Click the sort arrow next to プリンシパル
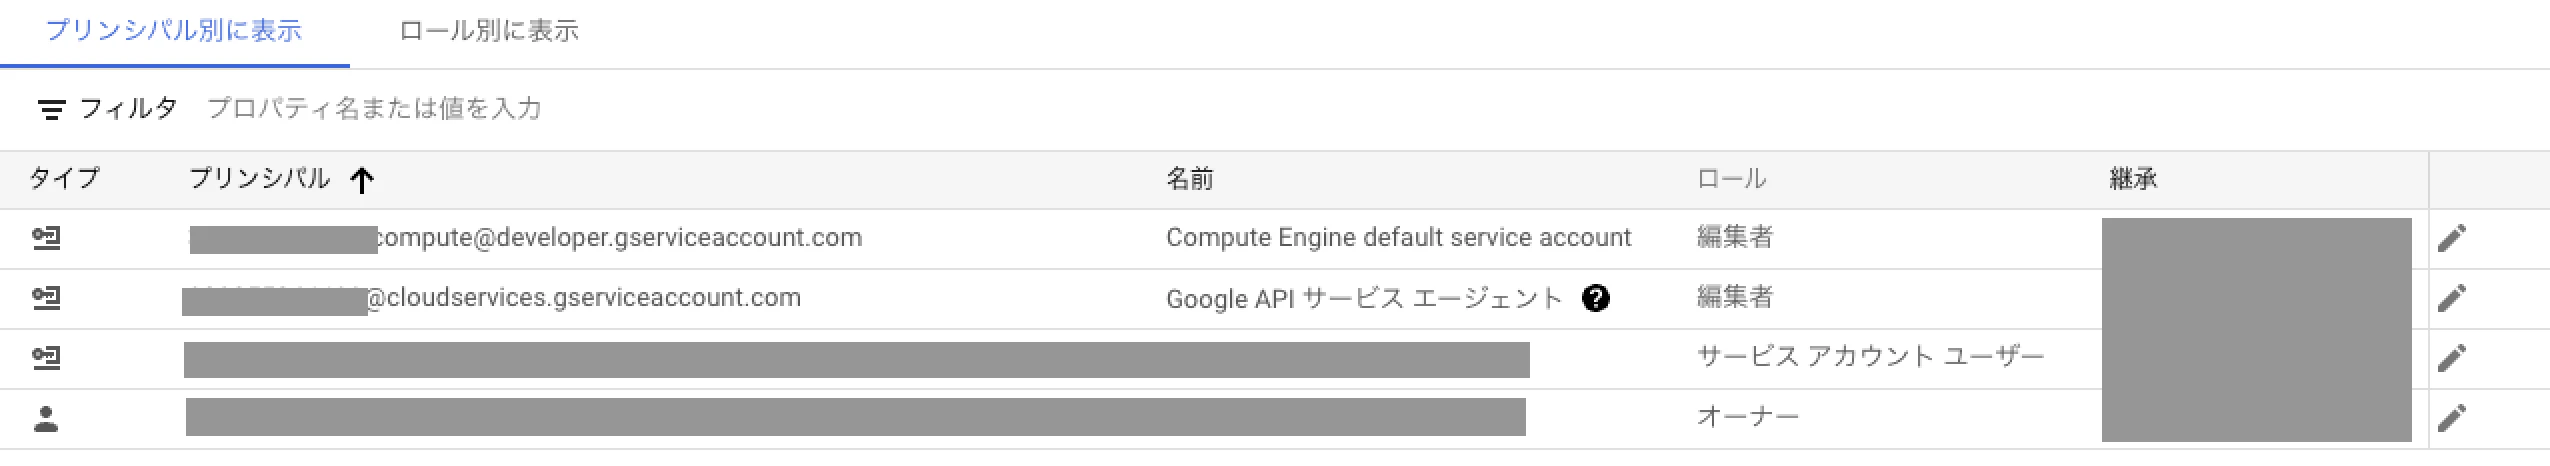Image resolution: width=2550 pixels, height=466 pixels. click(362, 180)
